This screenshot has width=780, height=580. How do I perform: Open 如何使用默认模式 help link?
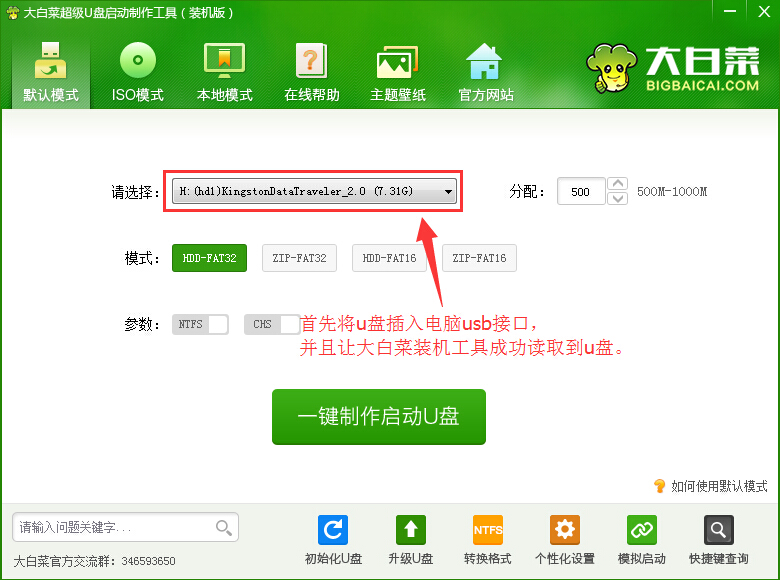[x=711, y=486]
